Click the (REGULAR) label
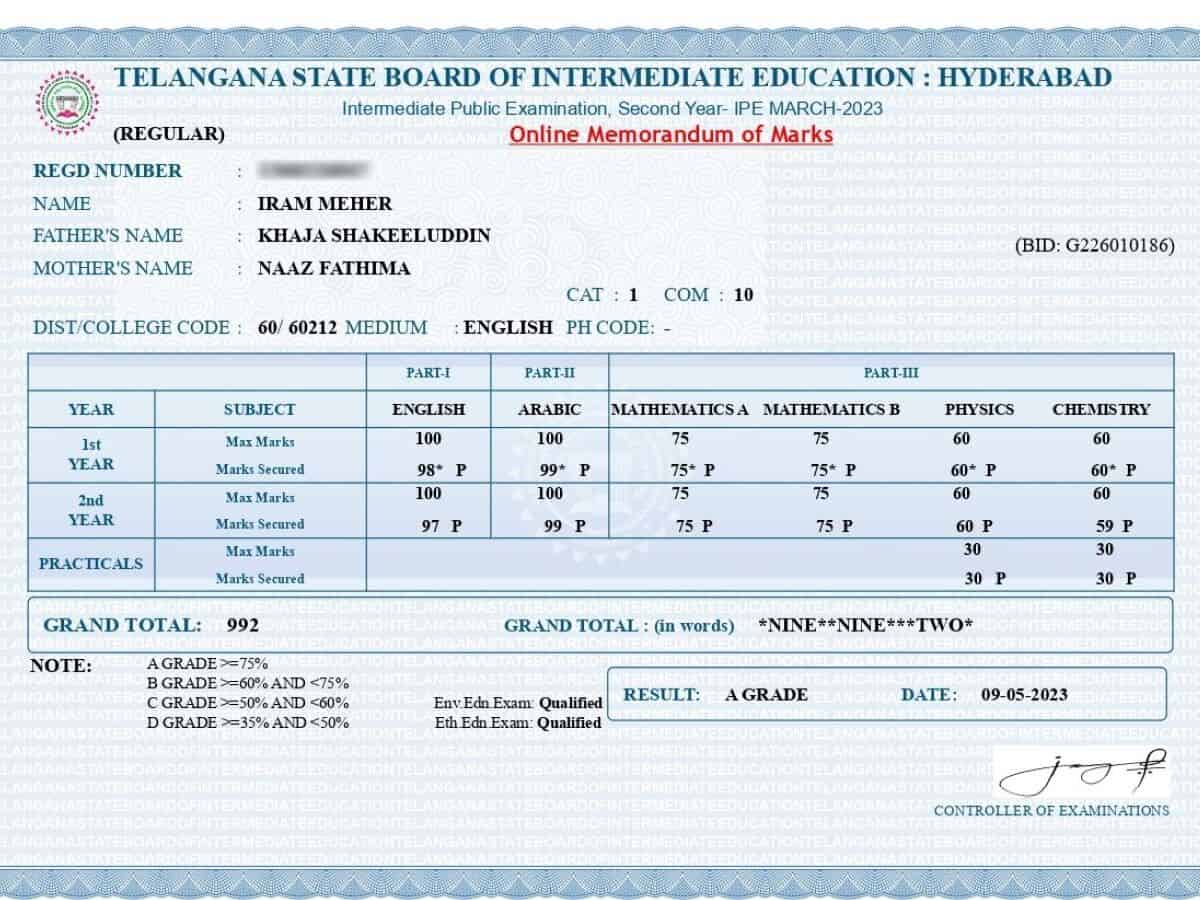Screen dimensions: 1200x900 point(169,133)
